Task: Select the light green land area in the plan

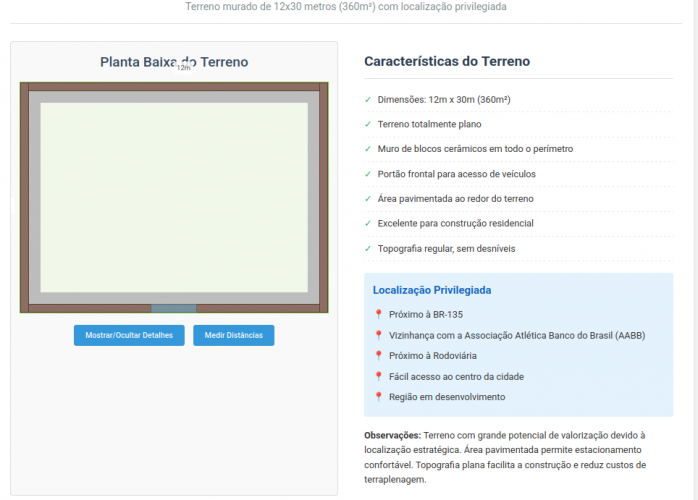Action: (174, 196)
